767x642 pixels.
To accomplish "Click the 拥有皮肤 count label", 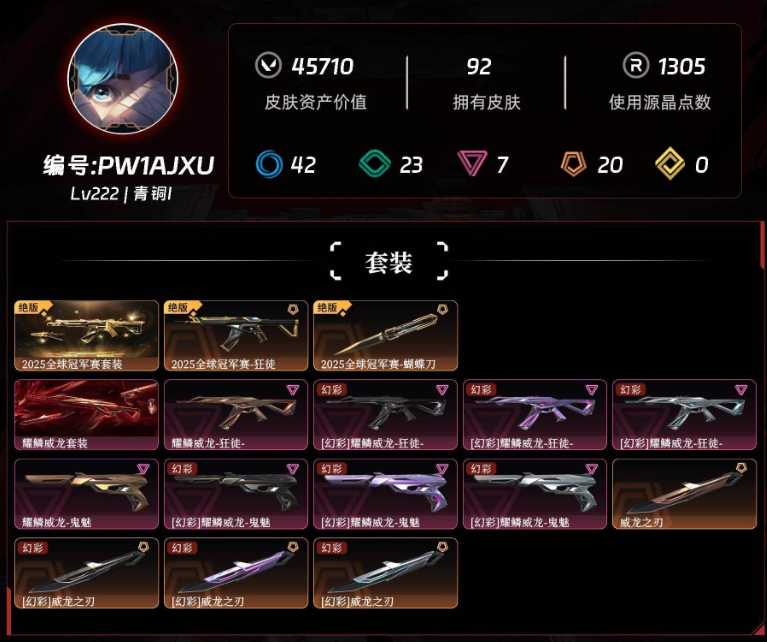I will tap(487, 102).
